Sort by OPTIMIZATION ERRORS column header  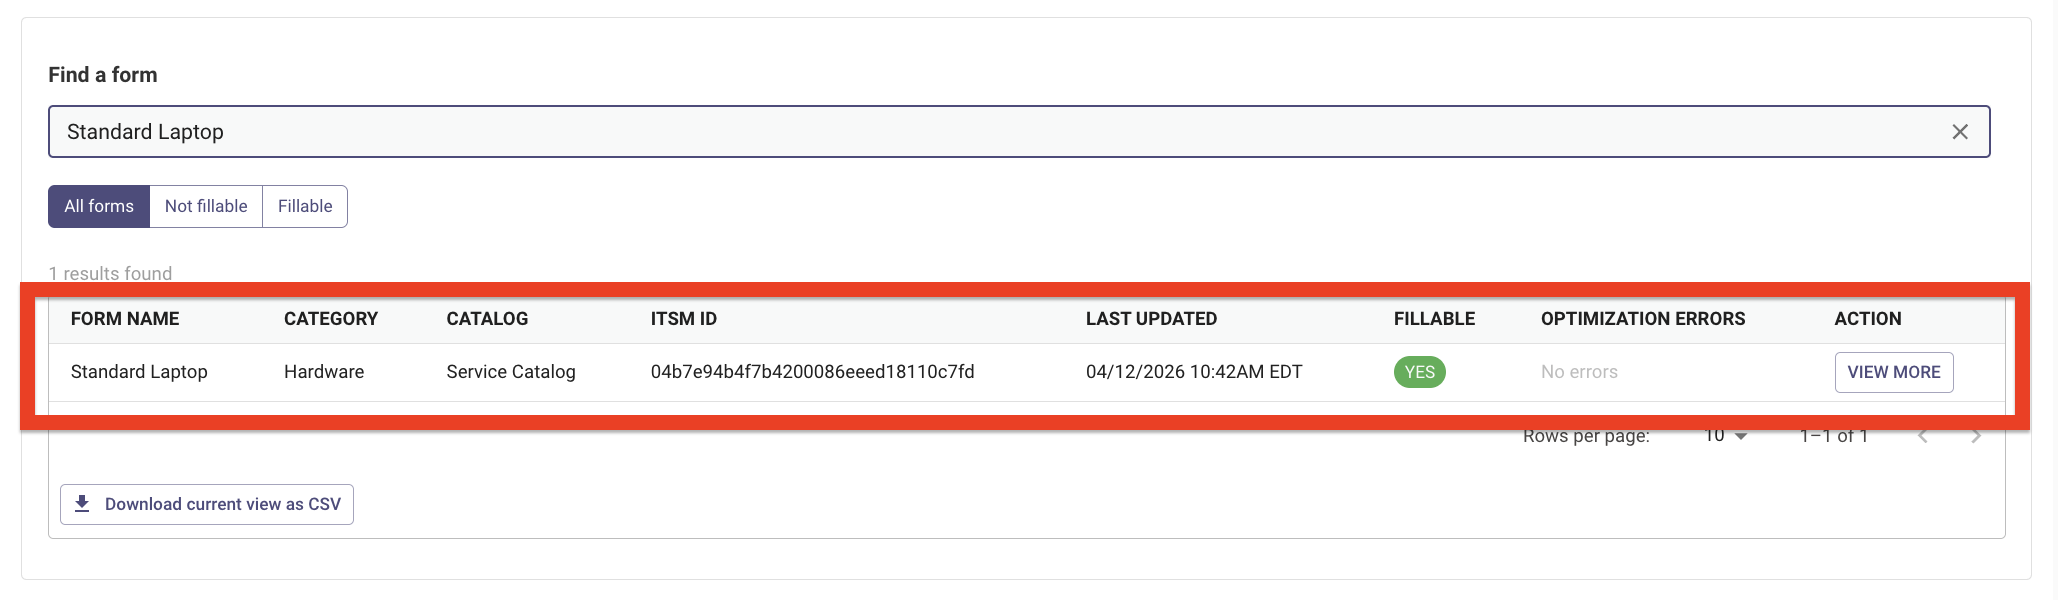1643,319
